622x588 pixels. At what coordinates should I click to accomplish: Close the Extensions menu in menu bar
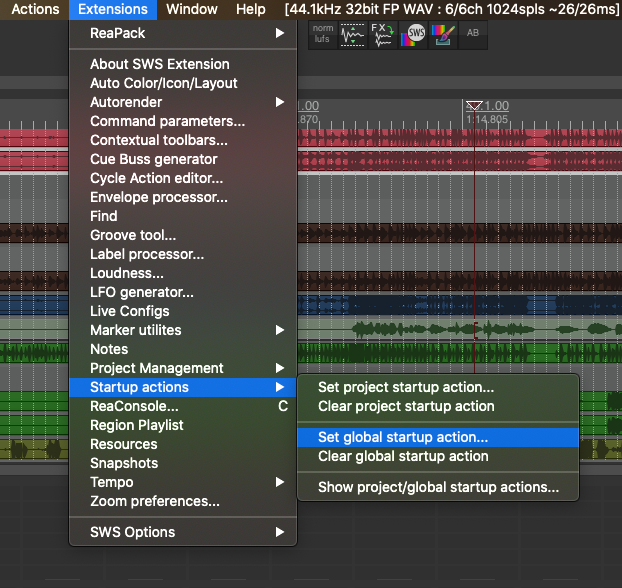[113, 9]
